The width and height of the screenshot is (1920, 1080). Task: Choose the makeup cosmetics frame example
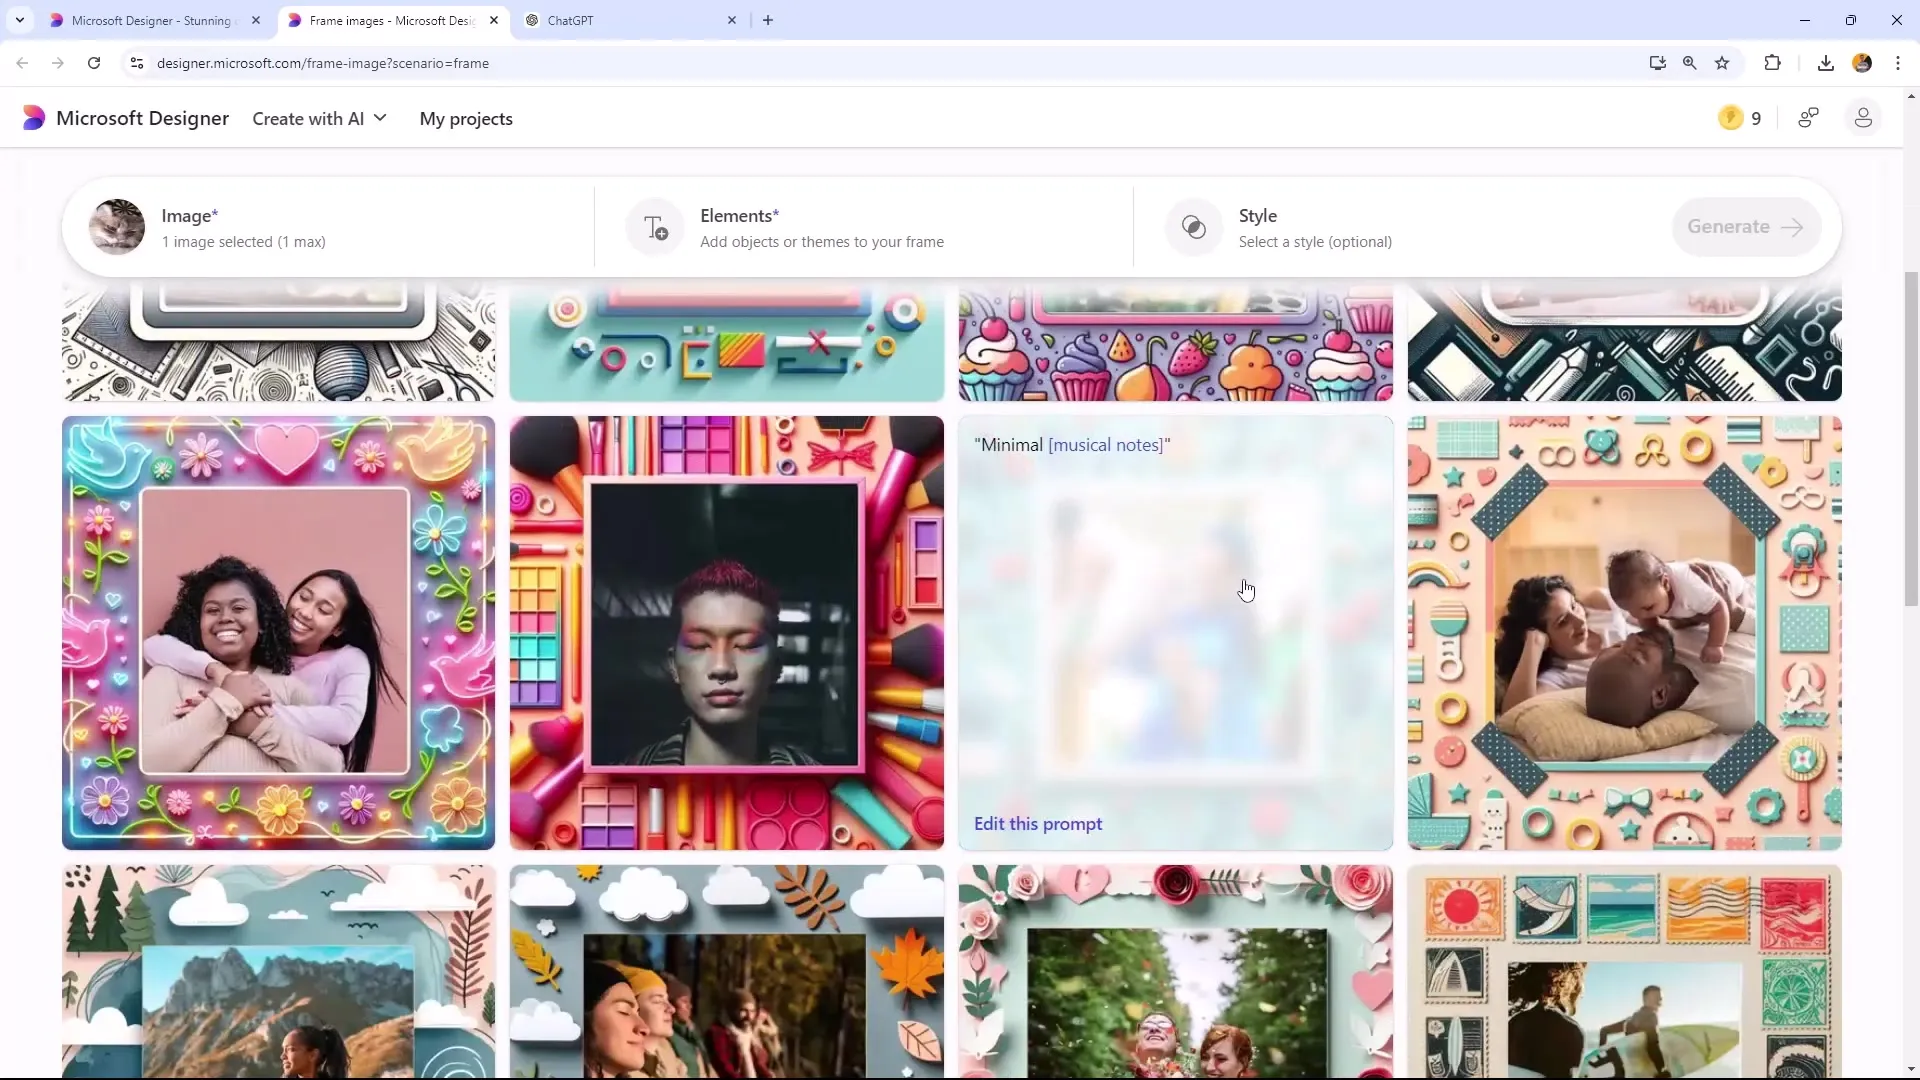point(727,633)
